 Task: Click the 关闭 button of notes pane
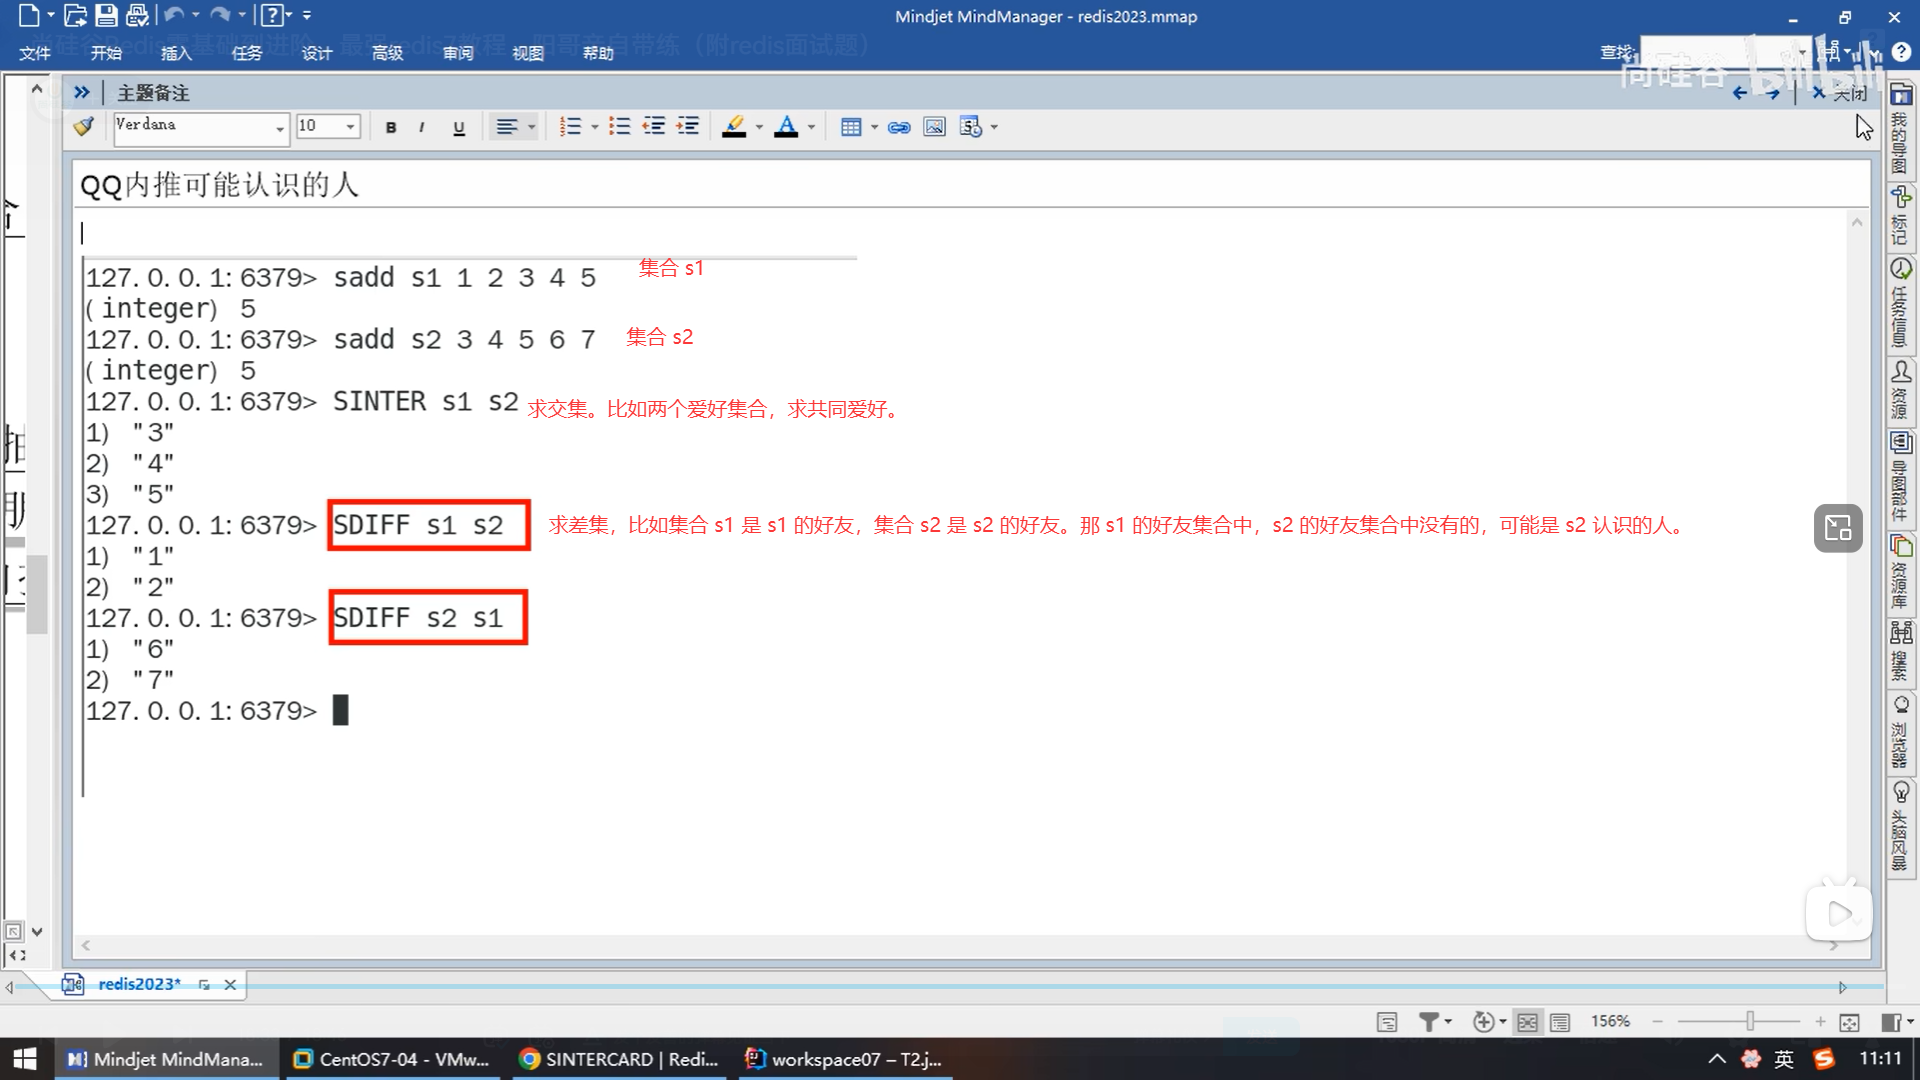click(1840, 93)
